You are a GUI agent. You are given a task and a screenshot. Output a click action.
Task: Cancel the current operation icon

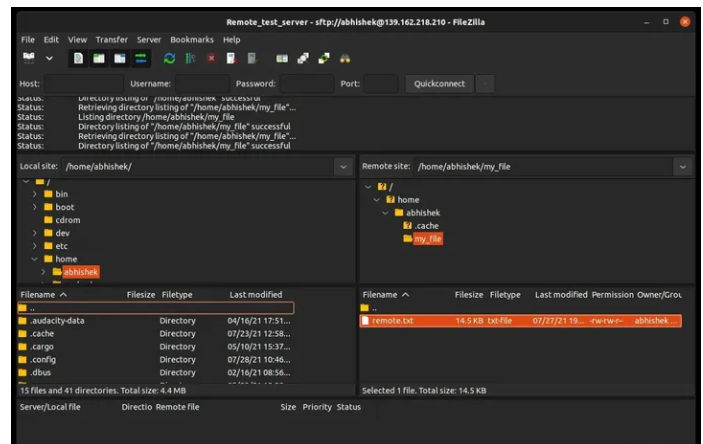tap(211, 58)
